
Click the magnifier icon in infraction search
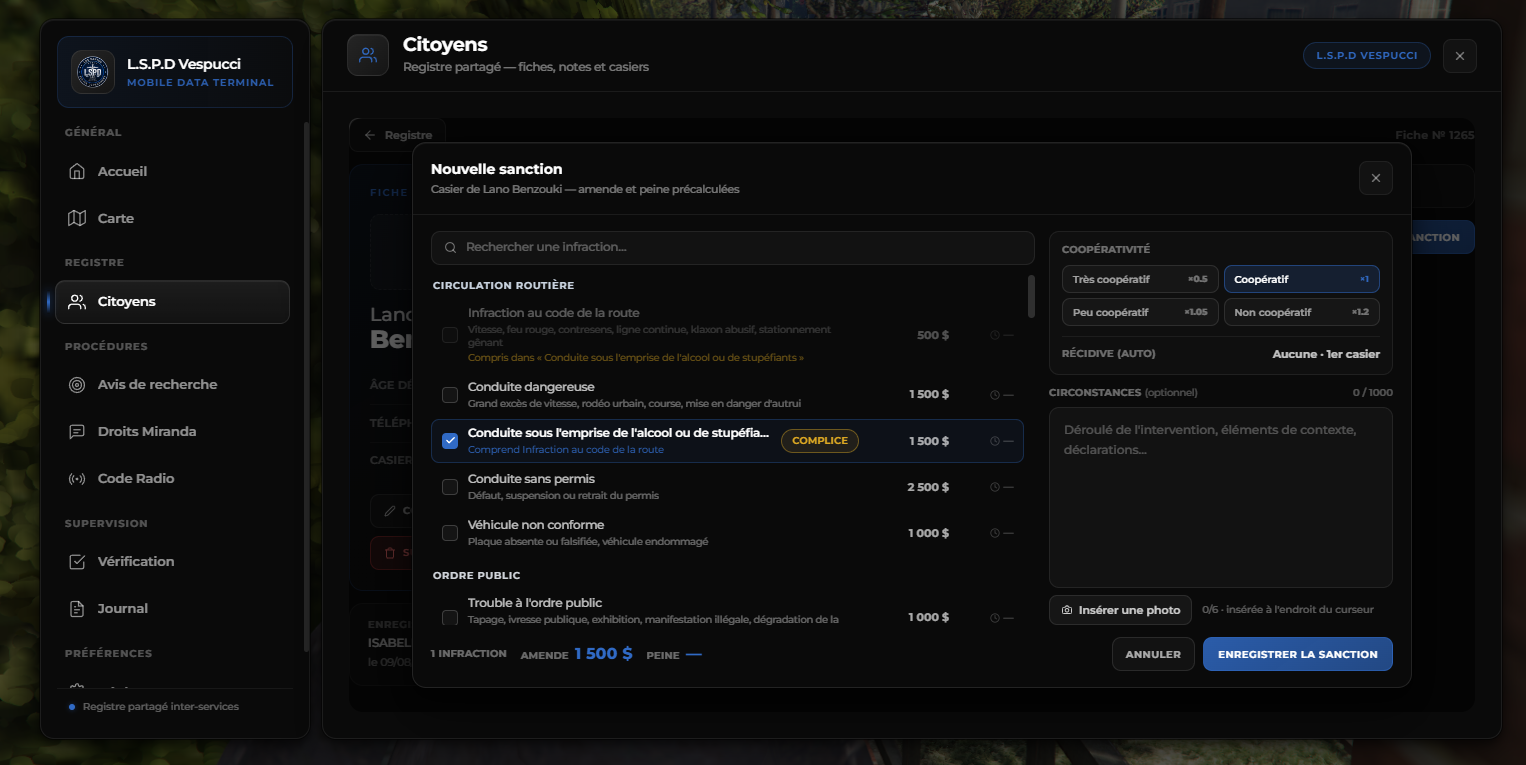click(x=451, y=247)
